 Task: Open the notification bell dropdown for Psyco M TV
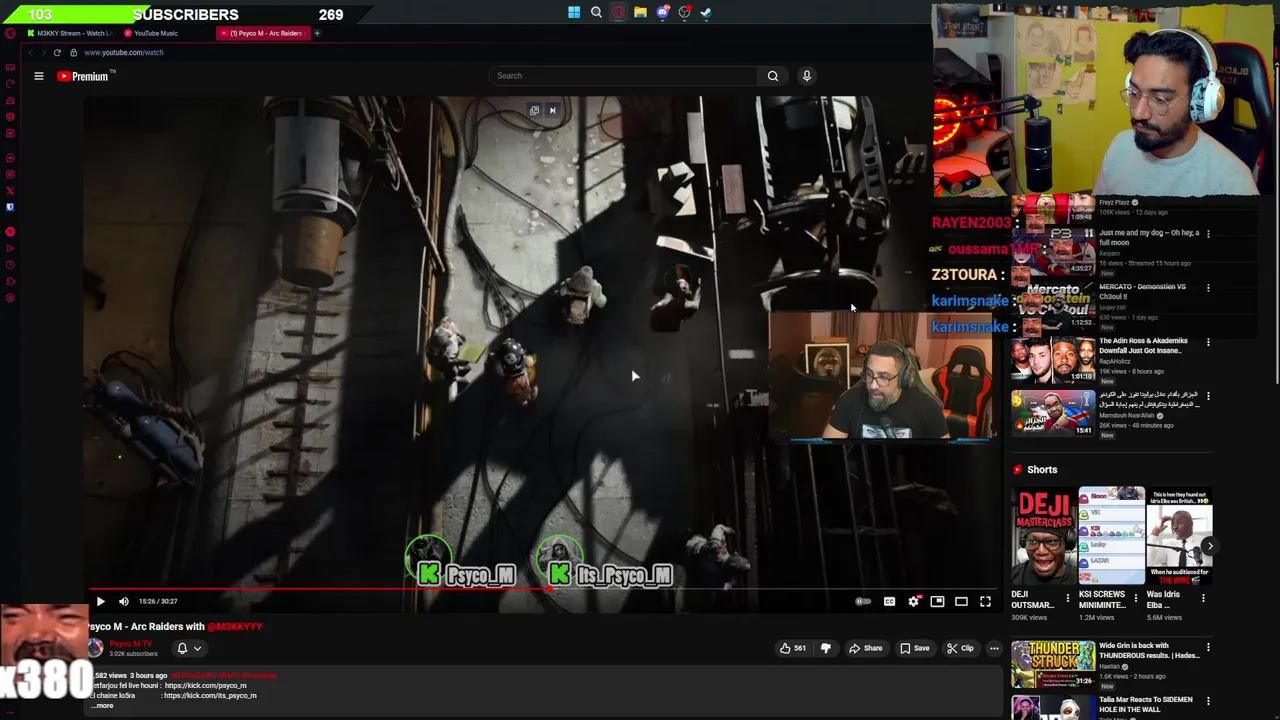189,648
